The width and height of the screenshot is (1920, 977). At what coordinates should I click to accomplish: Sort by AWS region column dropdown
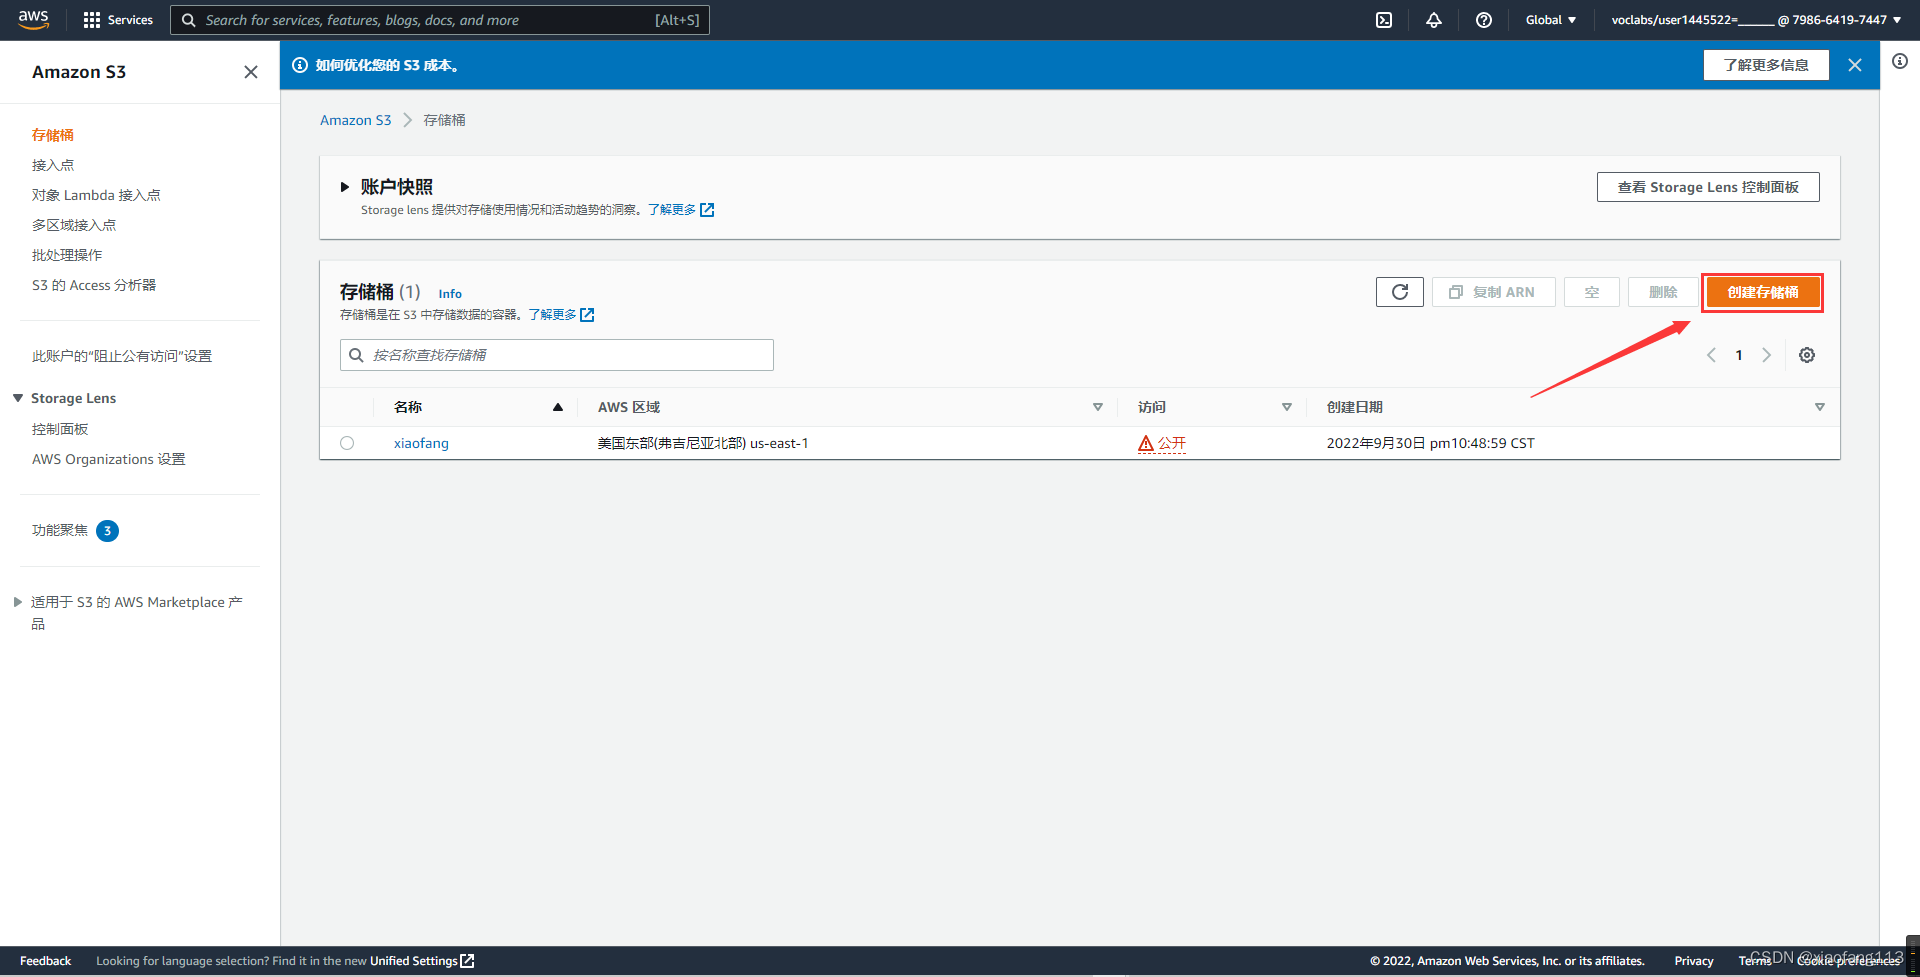point(1098,407)
